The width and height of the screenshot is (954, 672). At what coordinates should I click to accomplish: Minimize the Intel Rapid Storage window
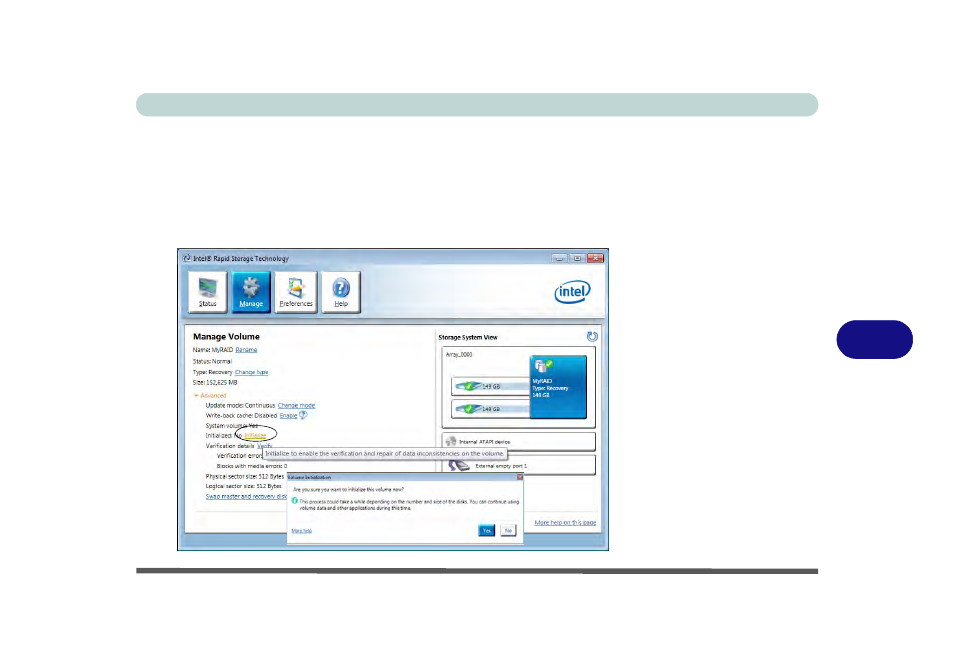pyautogui.click(x=559, y=258)
